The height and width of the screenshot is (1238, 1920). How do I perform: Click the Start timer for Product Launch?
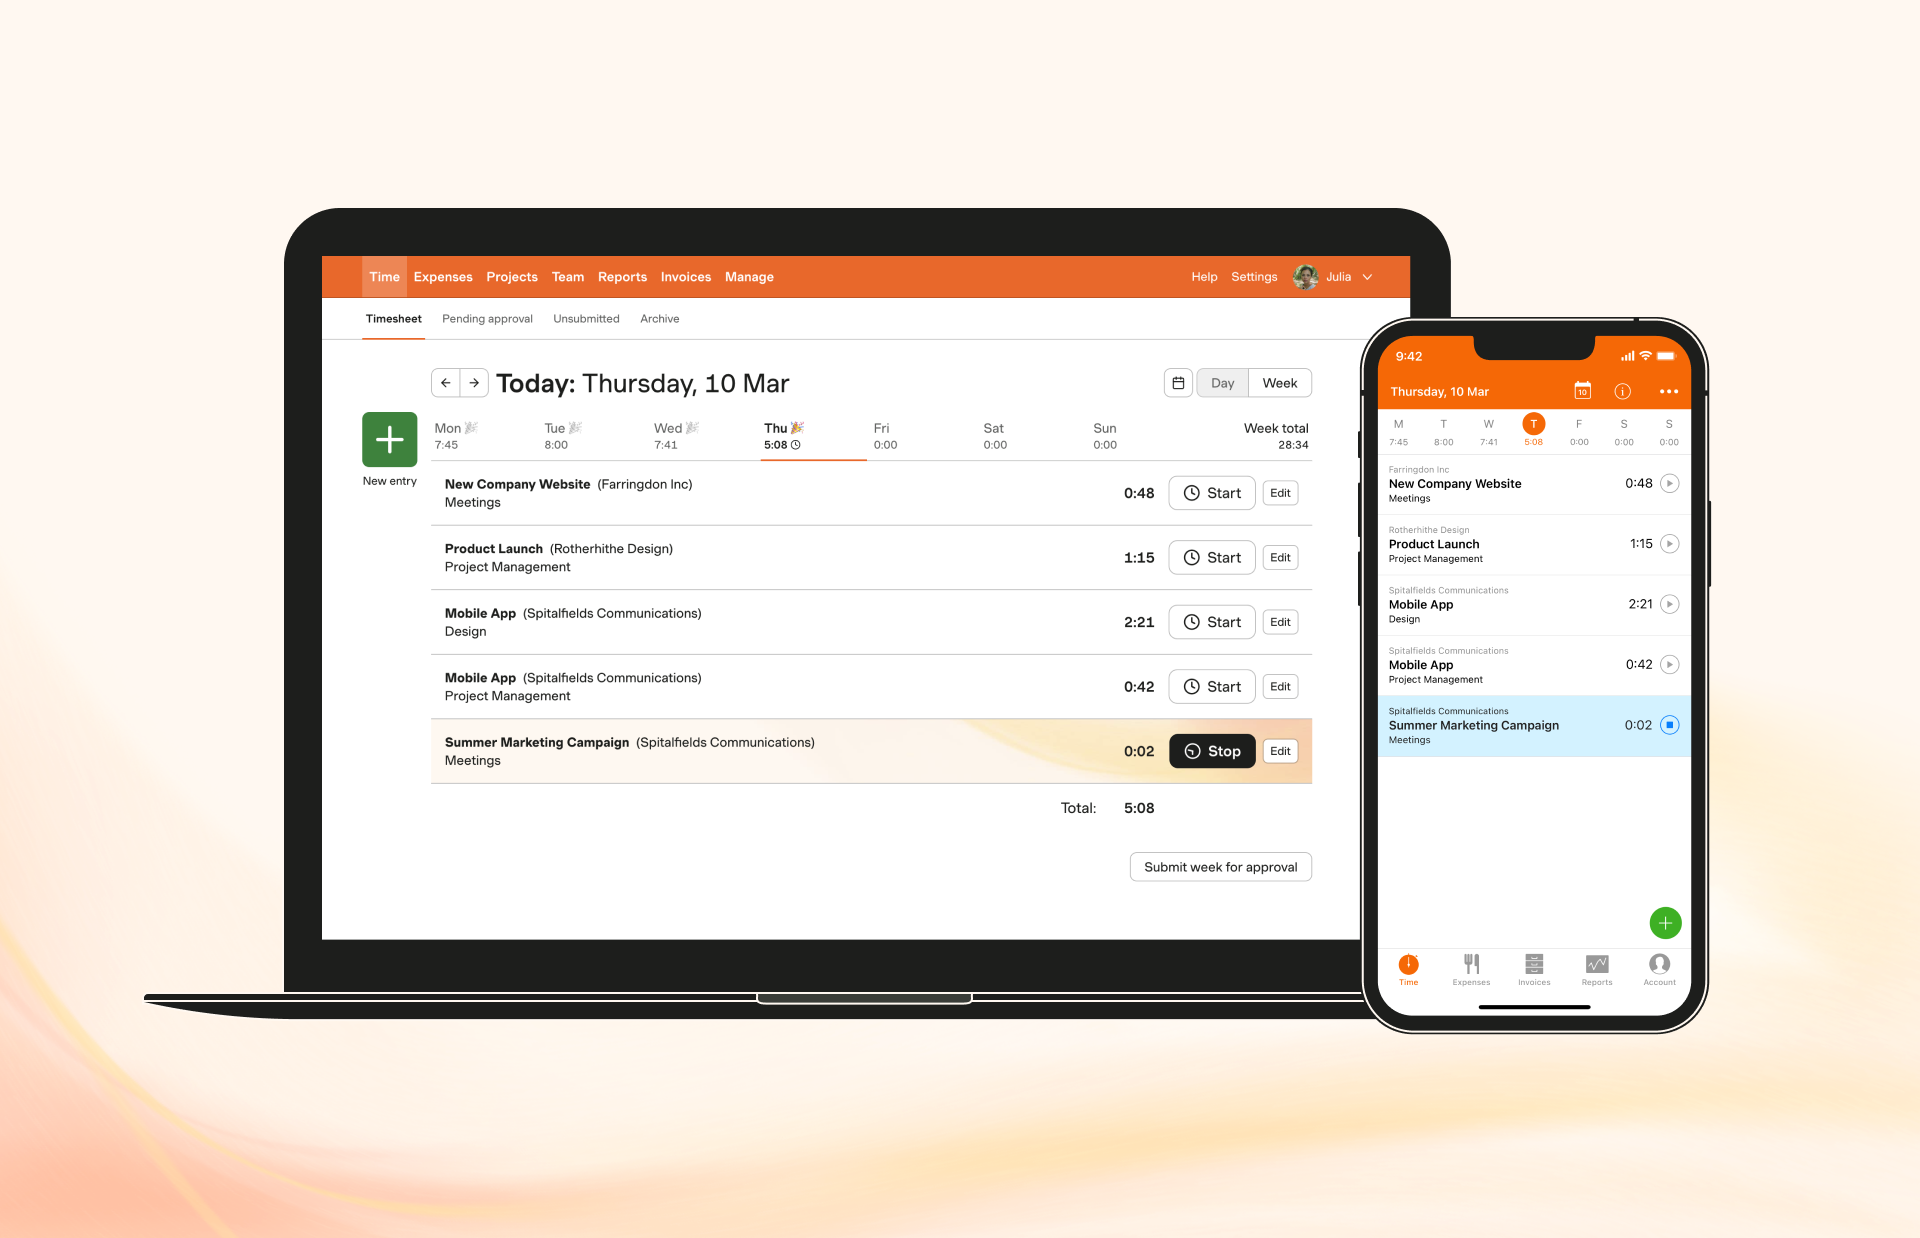point(1212,557)
